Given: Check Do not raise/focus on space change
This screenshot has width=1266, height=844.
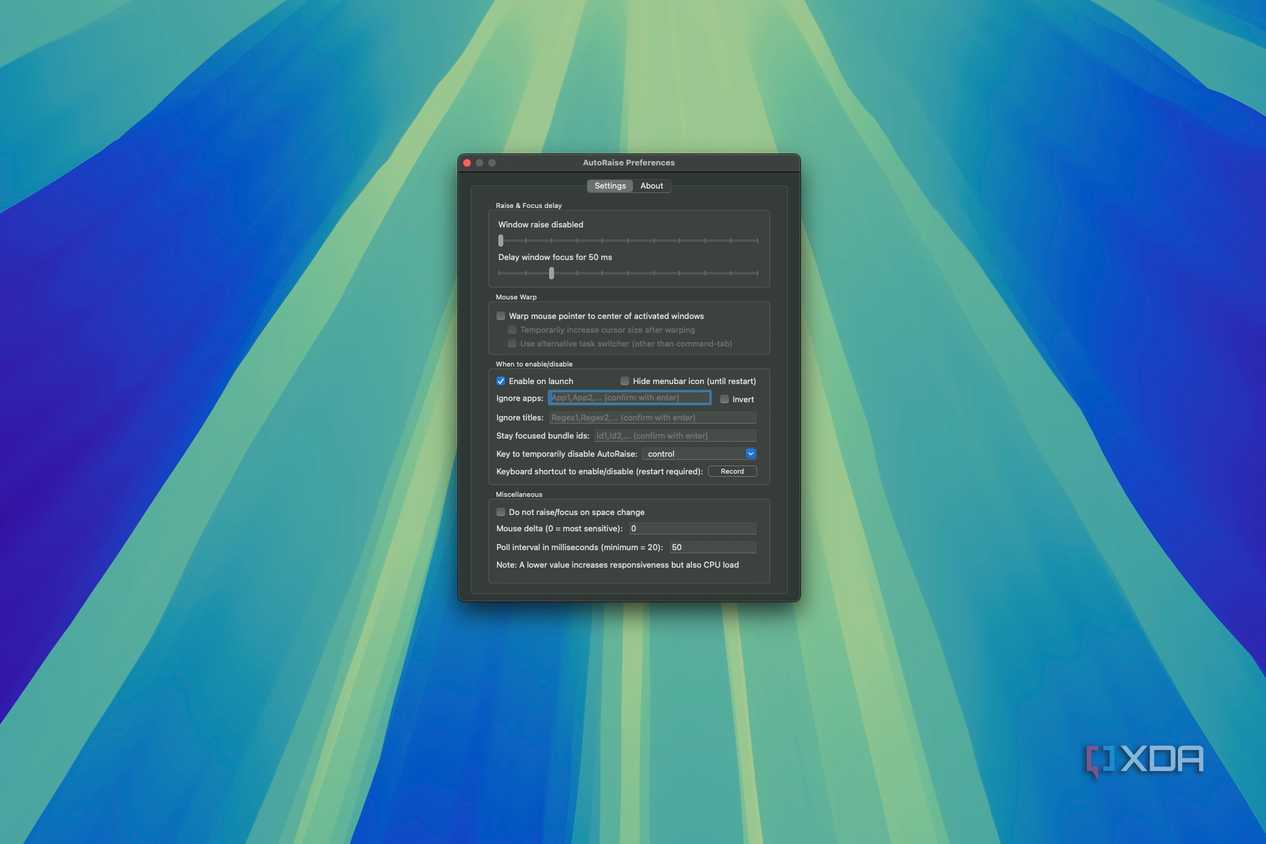Looking at the screenshot, I should (x=501, y=512).
